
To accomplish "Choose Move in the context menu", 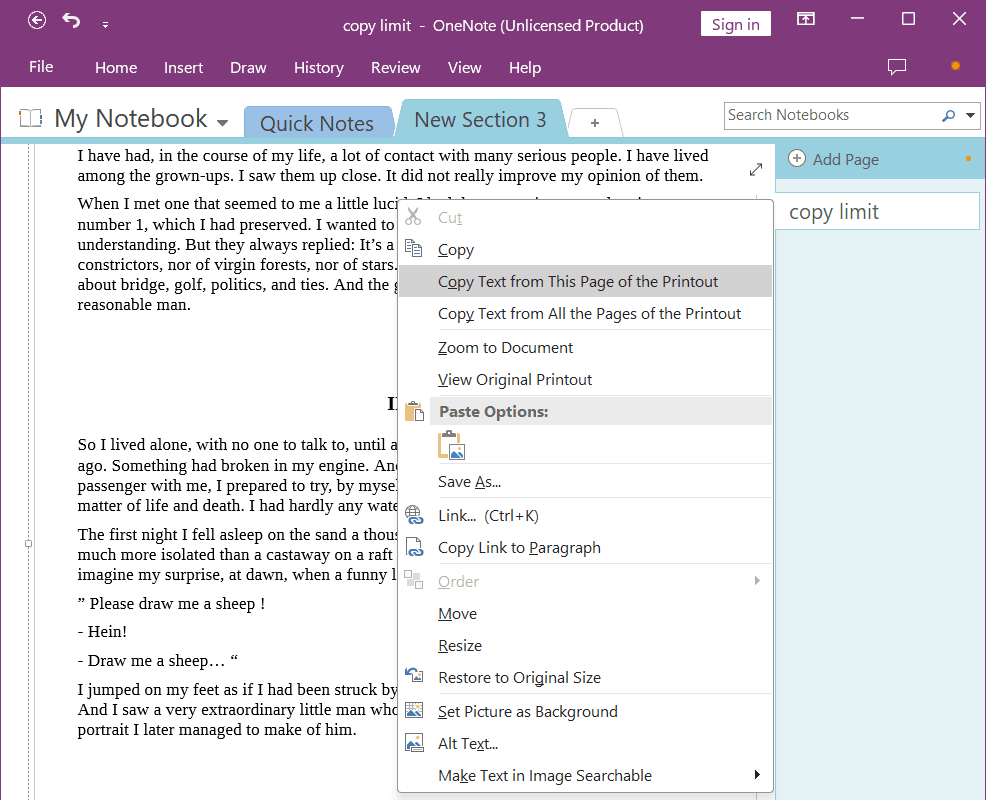I will [585, 613].
